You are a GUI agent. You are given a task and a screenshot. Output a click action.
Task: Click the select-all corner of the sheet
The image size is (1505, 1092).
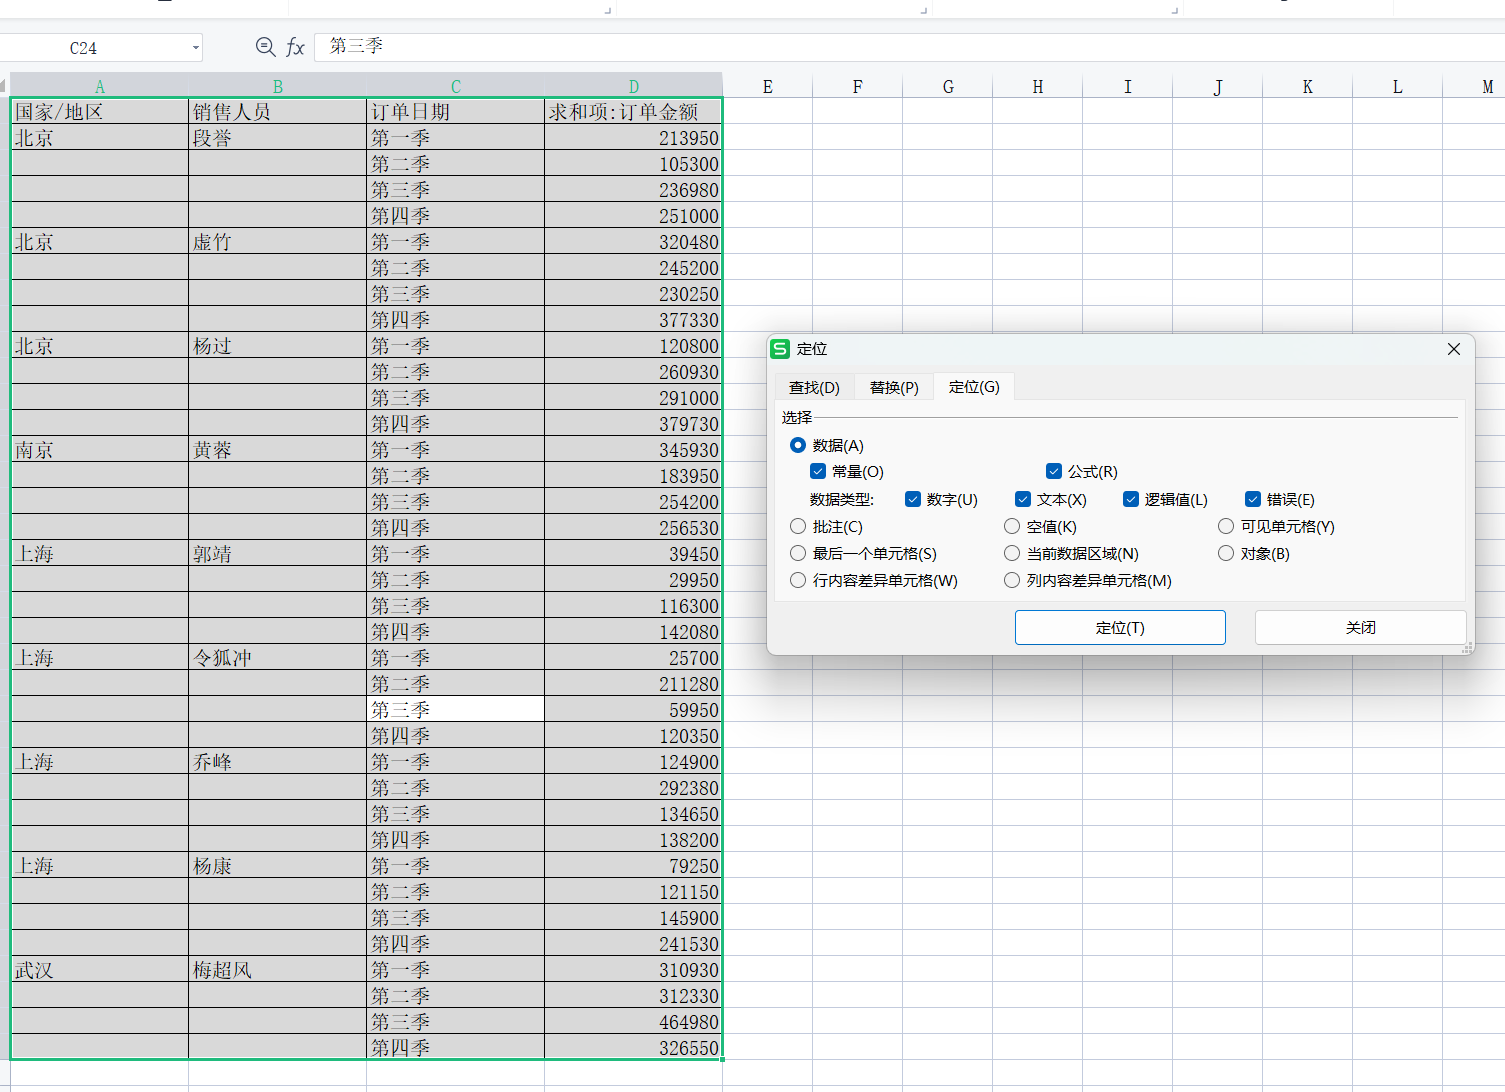point(4,86)
